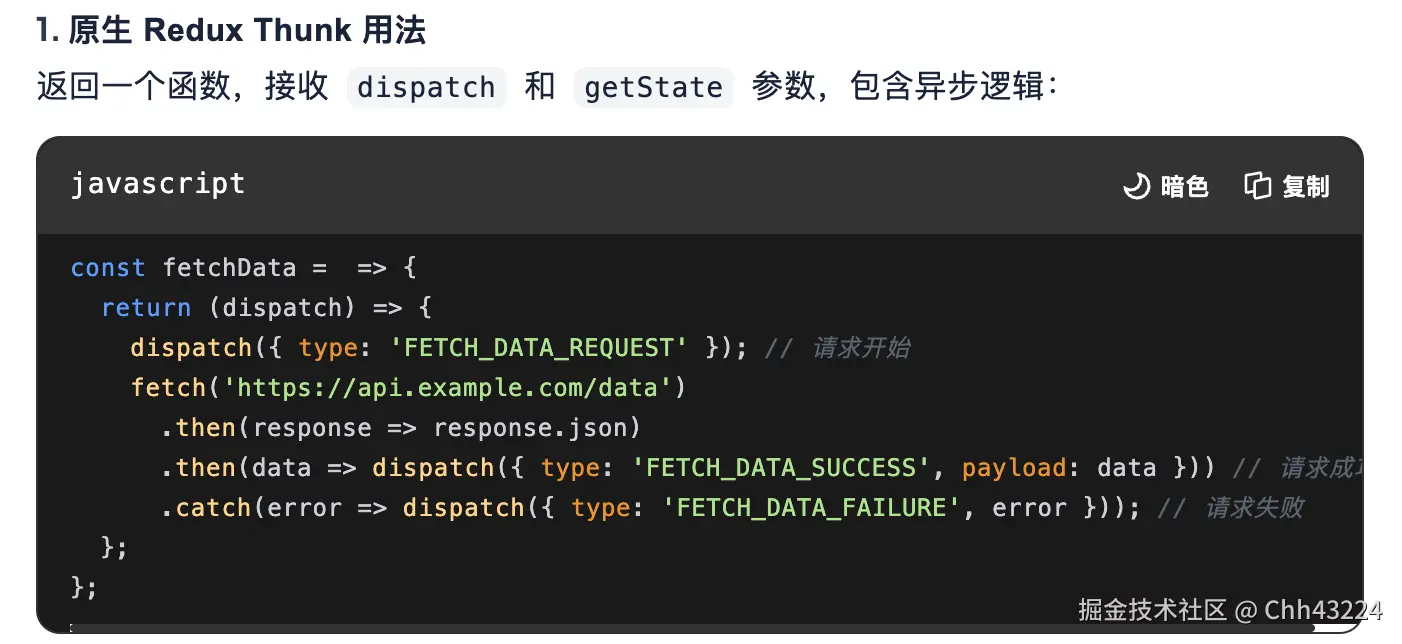Click the inline code word dispatch

pos(426,87)
